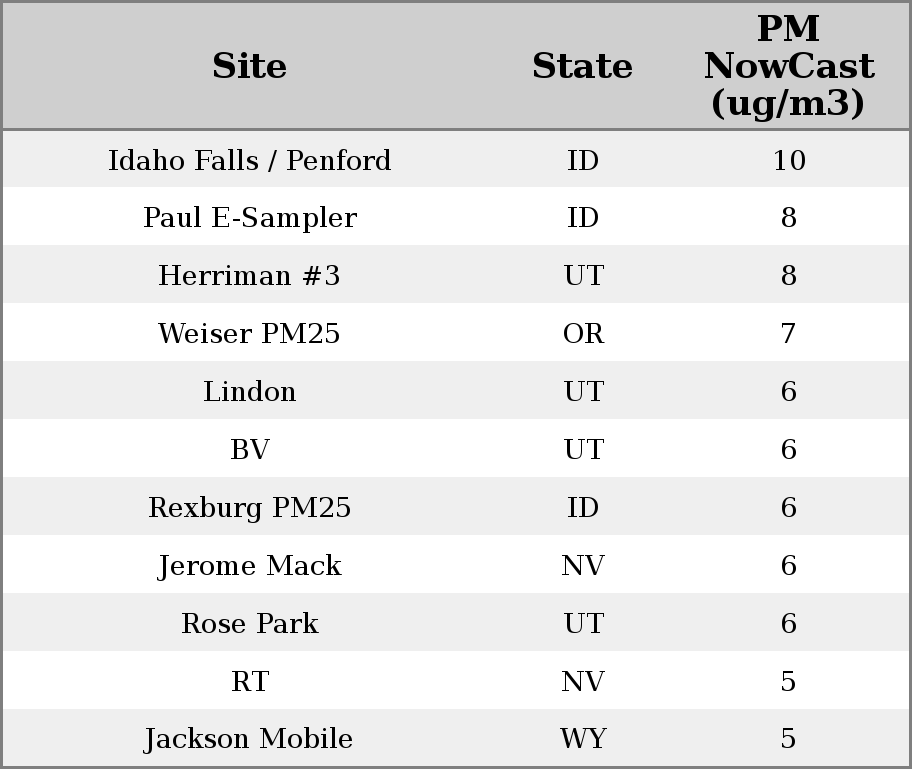
Task: Click the Rose Park site cell
Action: 249,624
